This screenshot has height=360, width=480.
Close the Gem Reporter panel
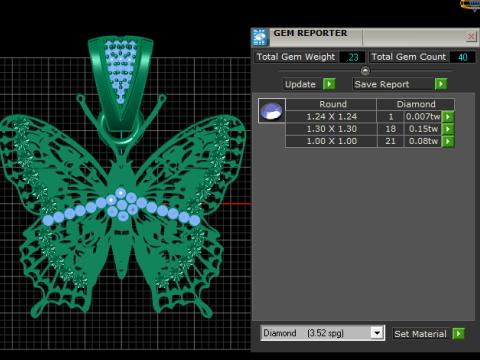click(x=471, y=36)
